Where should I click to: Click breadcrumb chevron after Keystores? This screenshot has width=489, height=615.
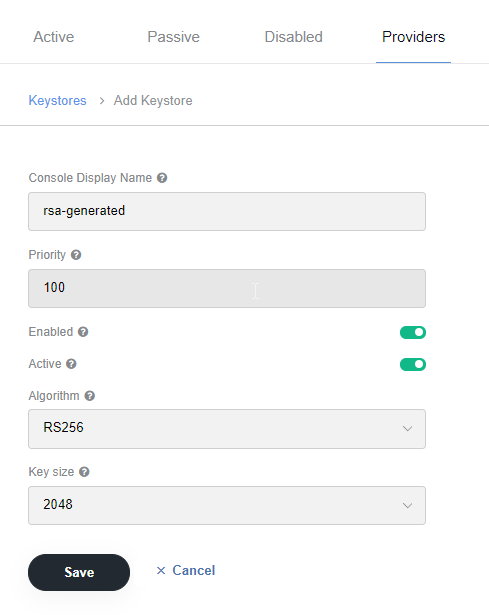click(x=102, y=101)
